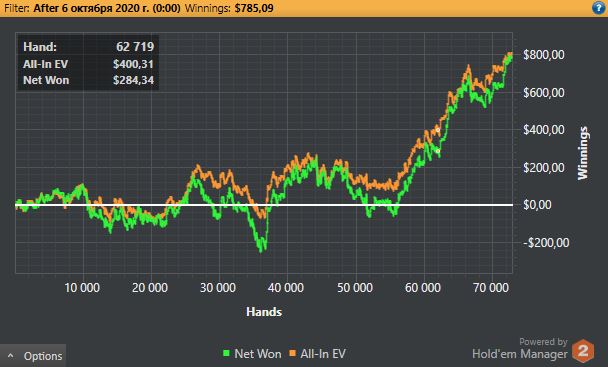Click the Winnings total $785,09
The image size is (608, 367).
(x=254, y=8)
